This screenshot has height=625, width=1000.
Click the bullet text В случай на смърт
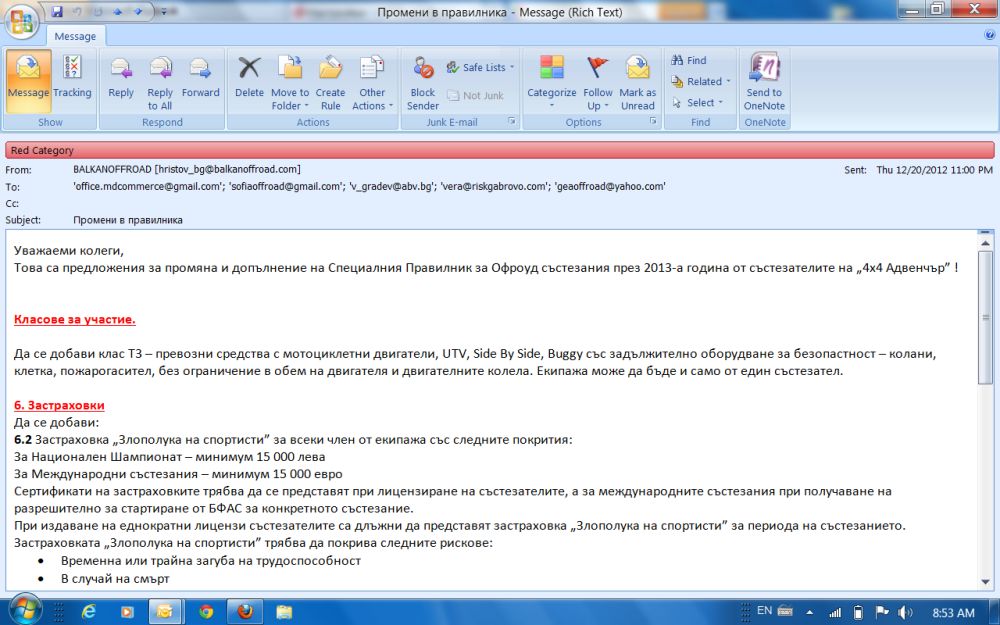(x=115, y=578)
